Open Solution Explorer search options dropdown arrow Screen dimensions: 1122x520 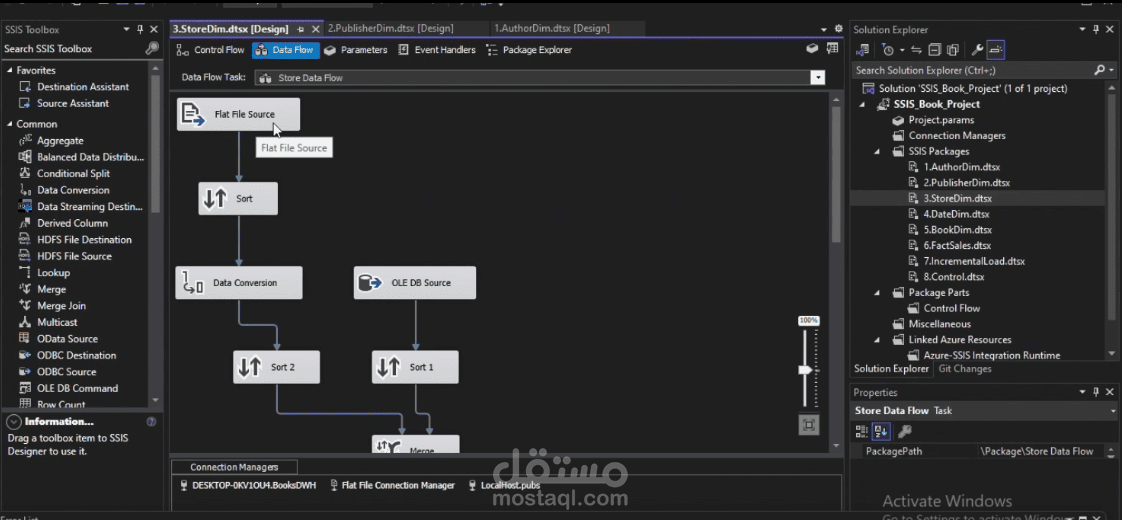1111,70
